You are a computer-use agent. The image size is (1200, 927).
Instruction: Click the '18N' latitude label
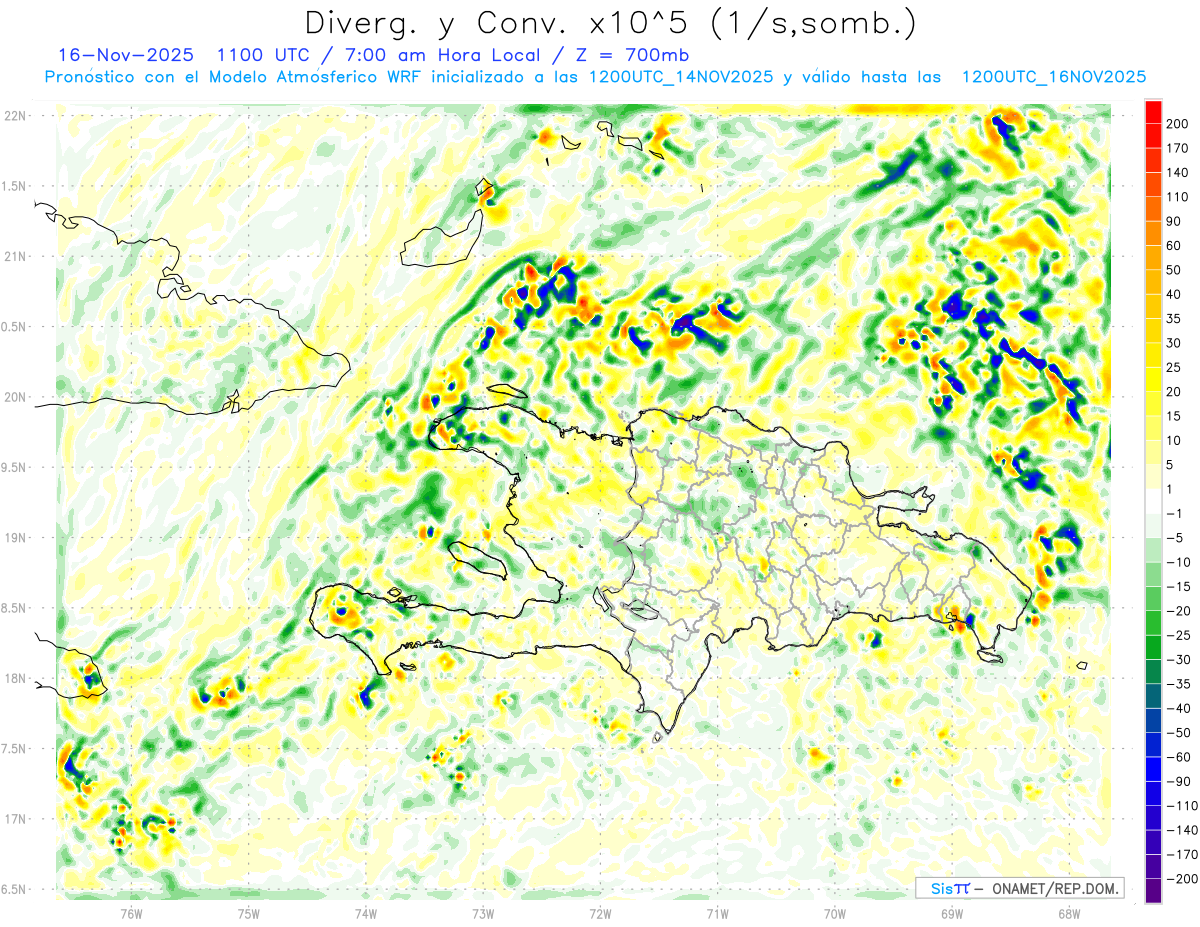(x=13, y=679)
